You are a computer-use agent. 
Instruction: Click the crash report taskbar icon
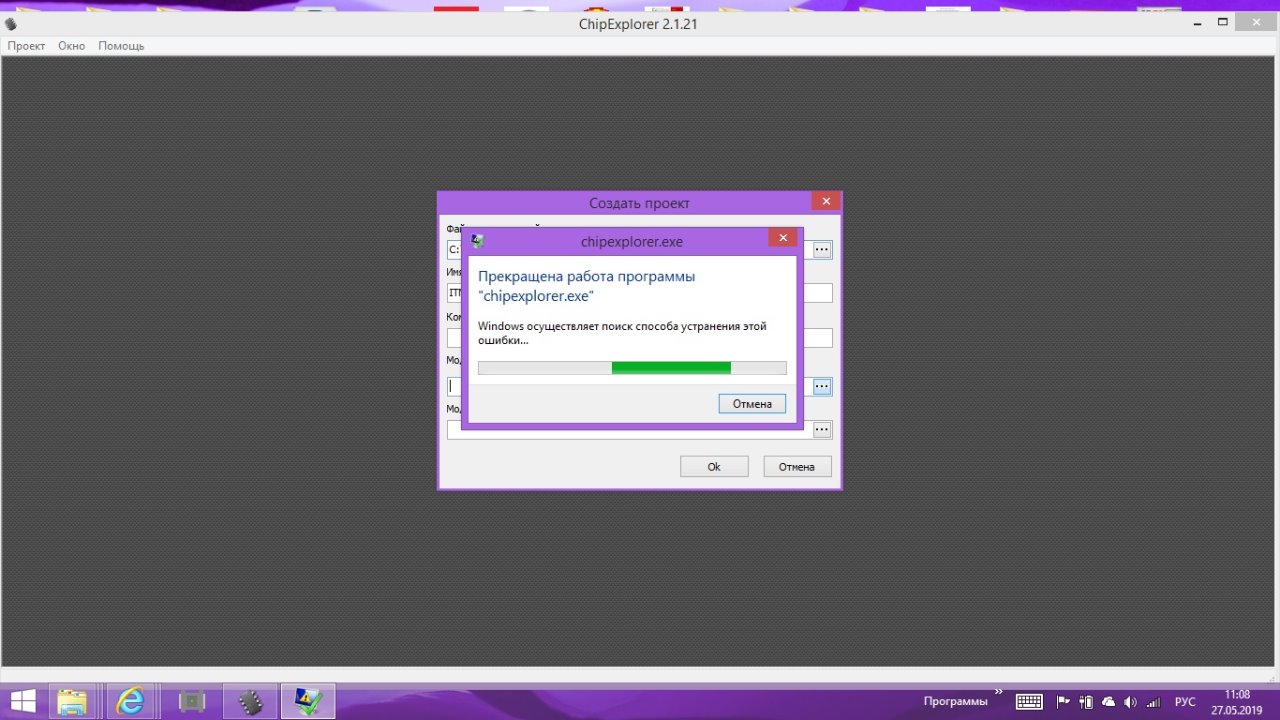[x=308, y=701]
